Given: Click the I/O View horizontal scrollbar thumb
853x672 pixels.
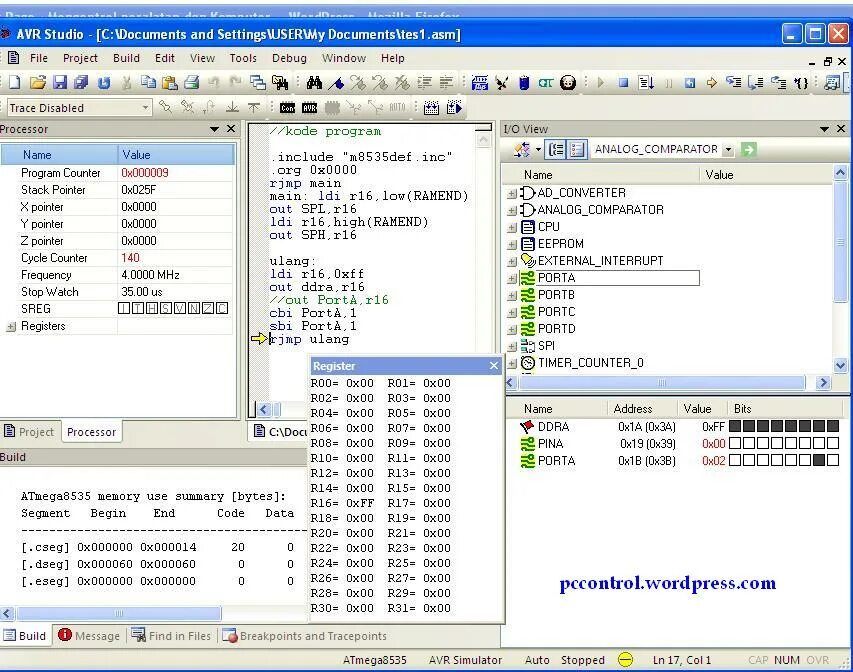Looking at the screenshot, I should 662,383.
